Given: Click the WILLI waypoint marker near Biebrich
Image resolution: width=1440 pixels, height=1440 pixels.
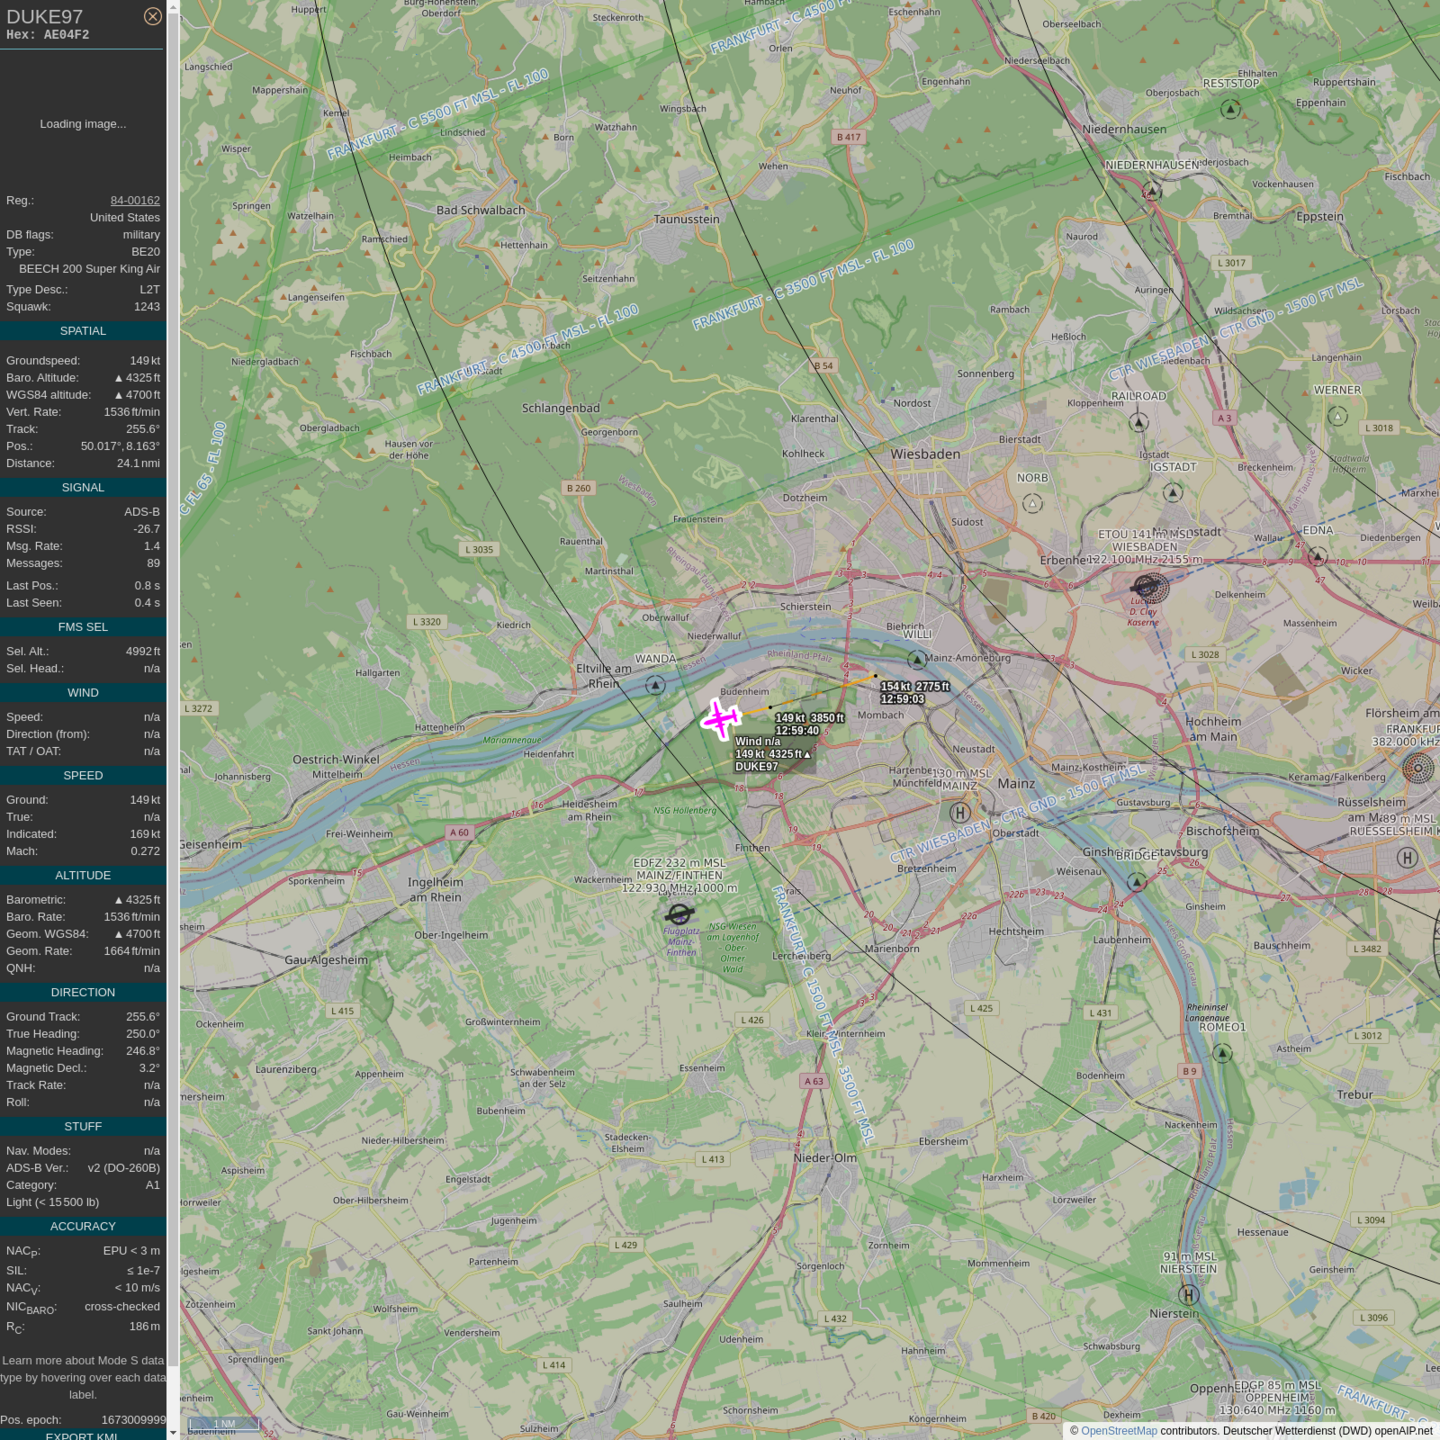Looking at the screenshot, I should [x=917, y=659].
